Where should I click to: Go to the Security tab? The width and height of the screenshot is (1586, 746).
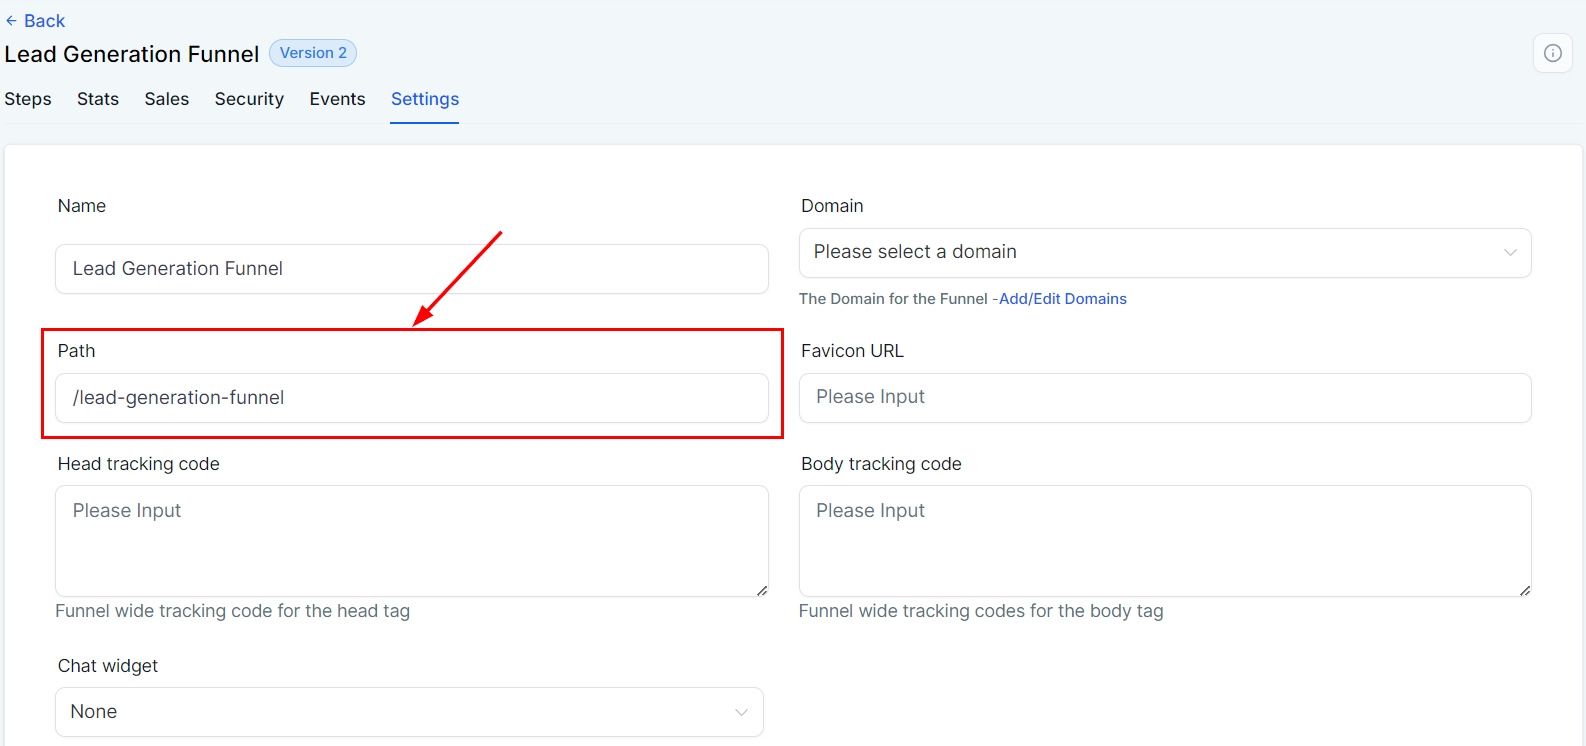(249, 99)
